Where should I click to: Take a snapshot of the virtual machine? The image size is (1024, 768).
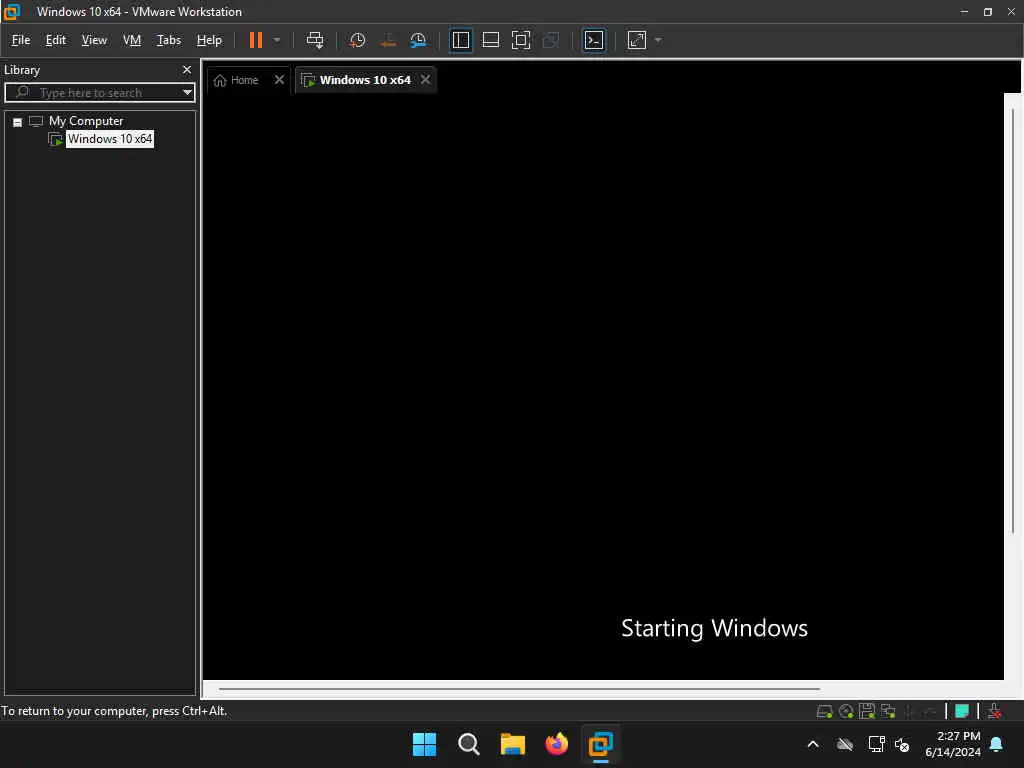coord(357,40)
